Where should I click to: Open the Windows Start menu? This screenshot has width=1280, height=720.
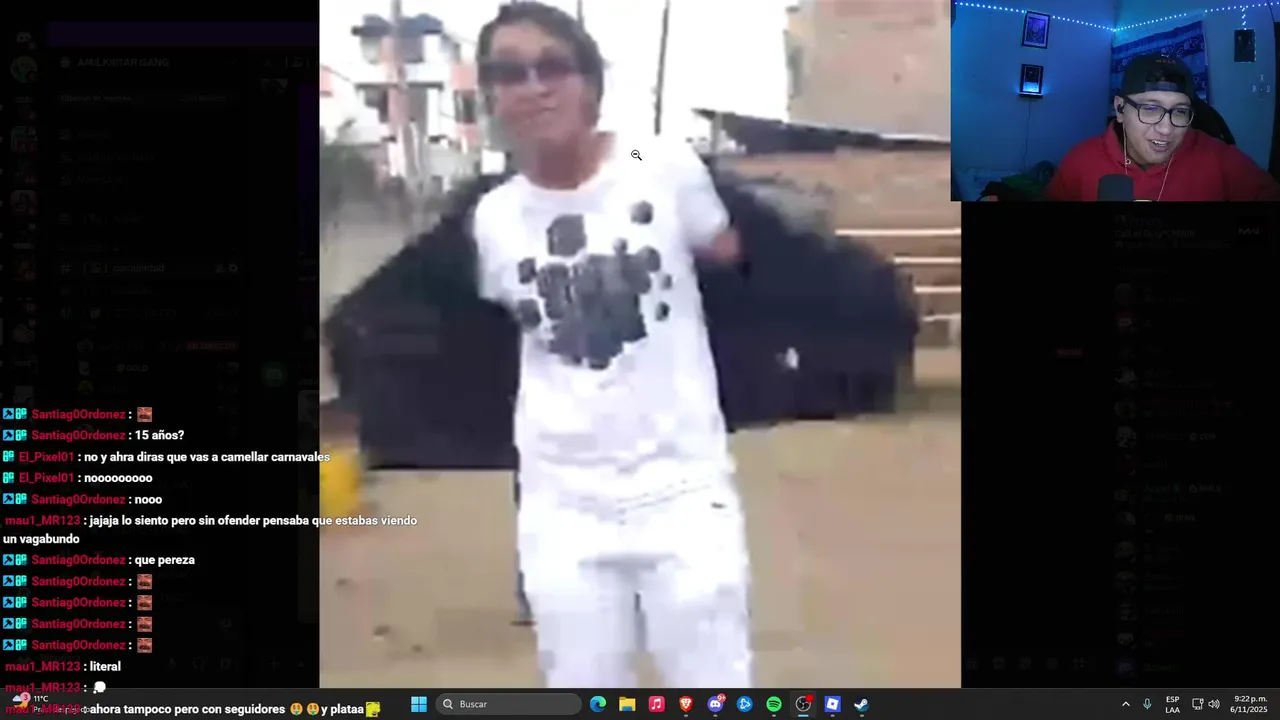[419, 704]
